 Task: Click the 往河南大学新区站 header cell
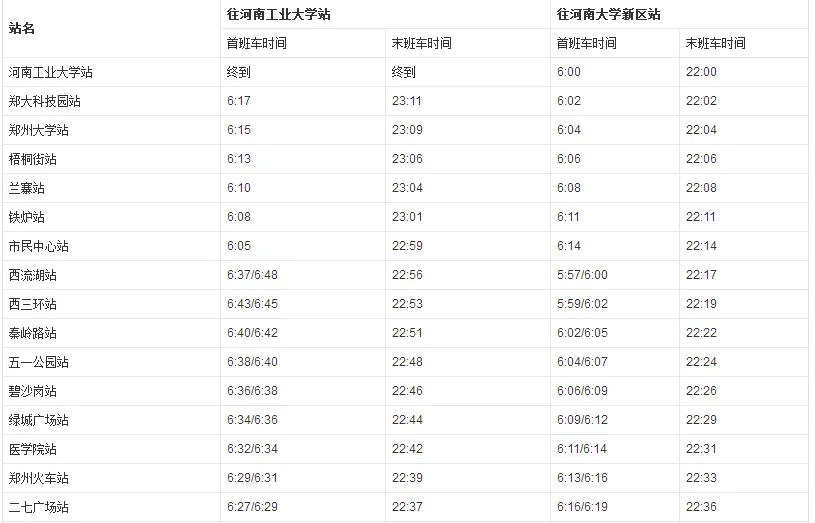tap(608, 15)
